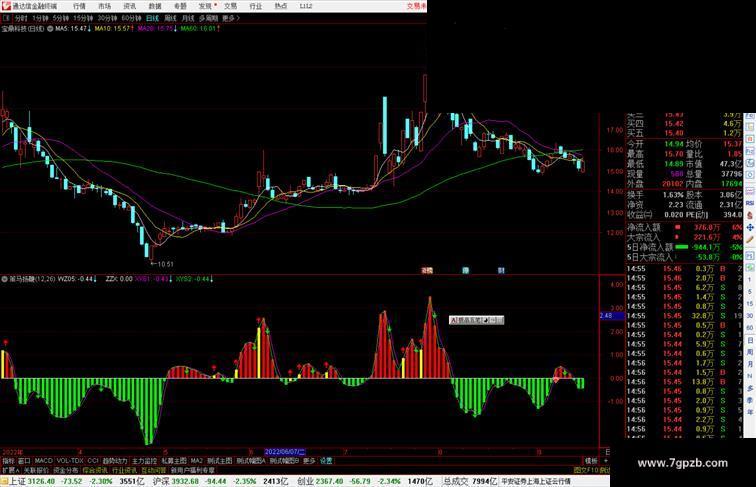This screenshot has width=756, height=487.
Task: Open the 模板 template button
Action: [x=591, y=461]
